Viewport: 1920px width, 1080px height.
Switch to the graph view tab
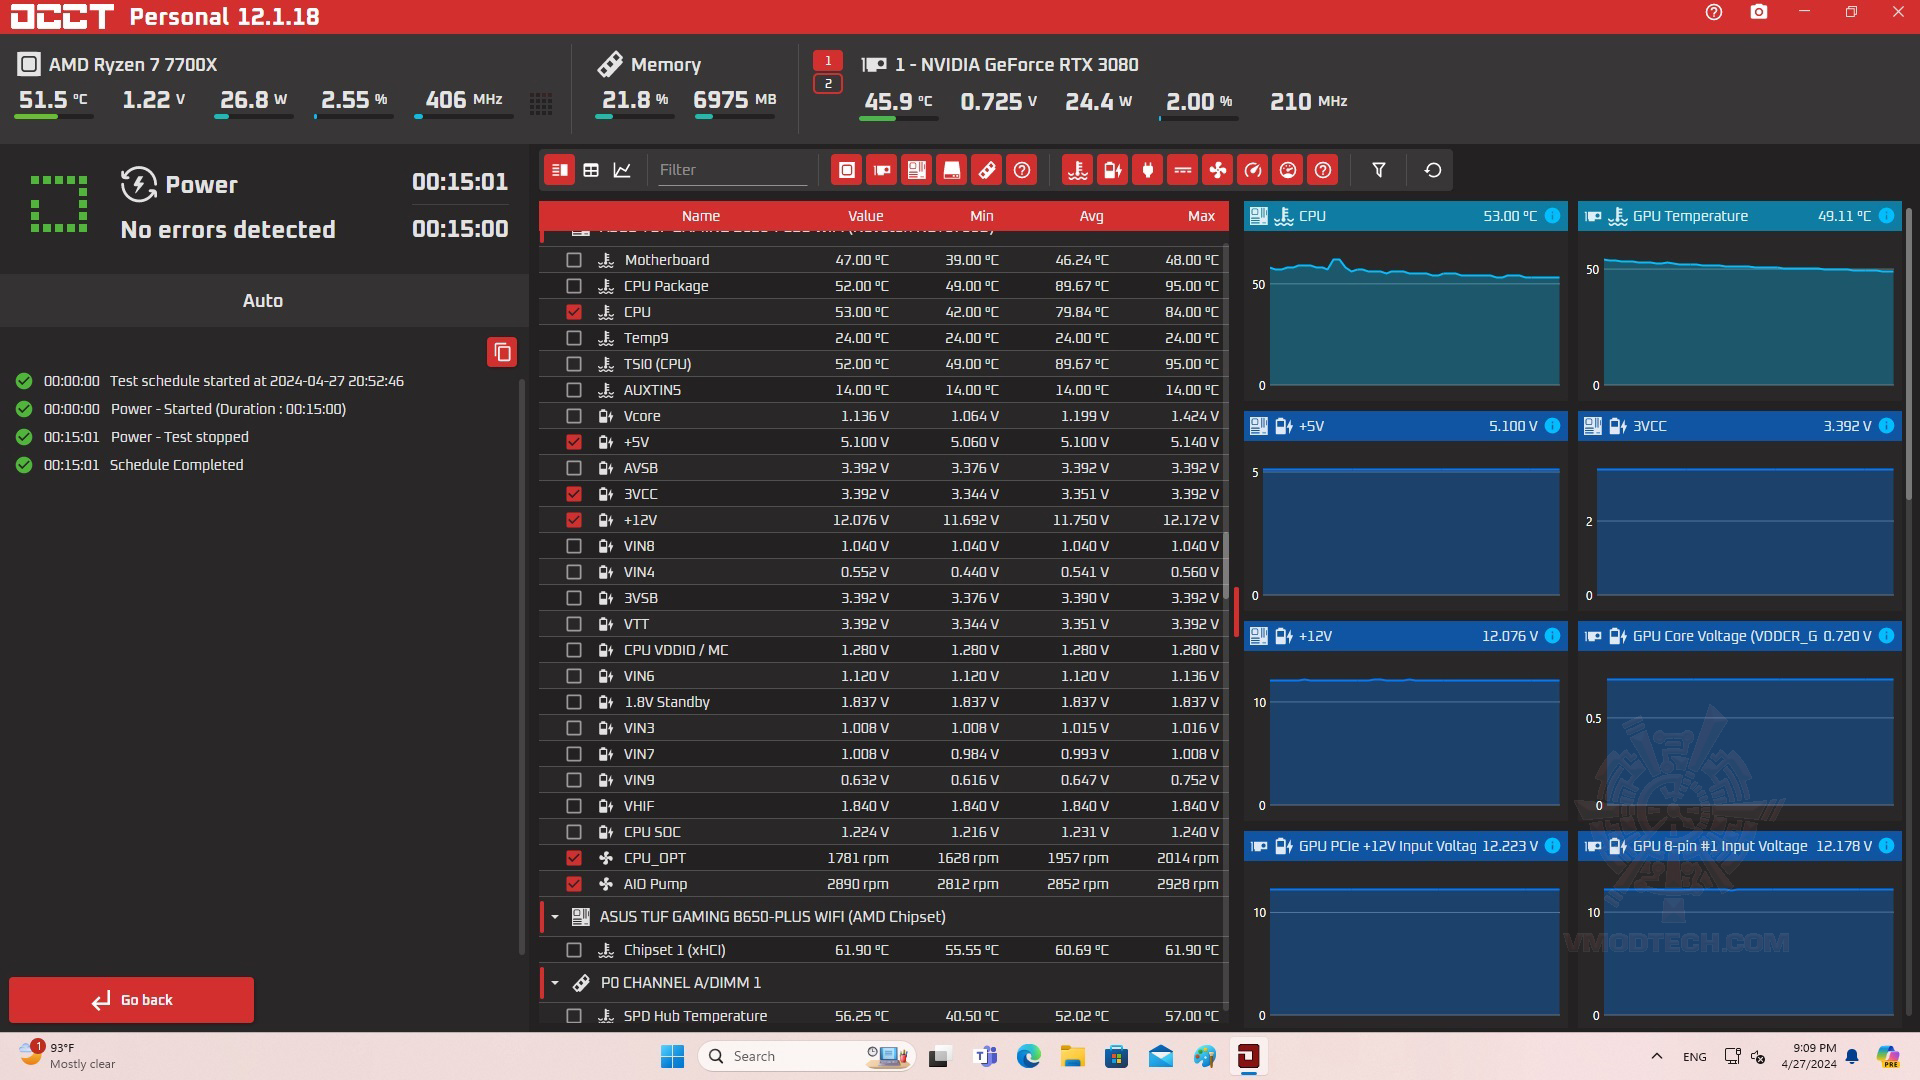pos(622,170)
